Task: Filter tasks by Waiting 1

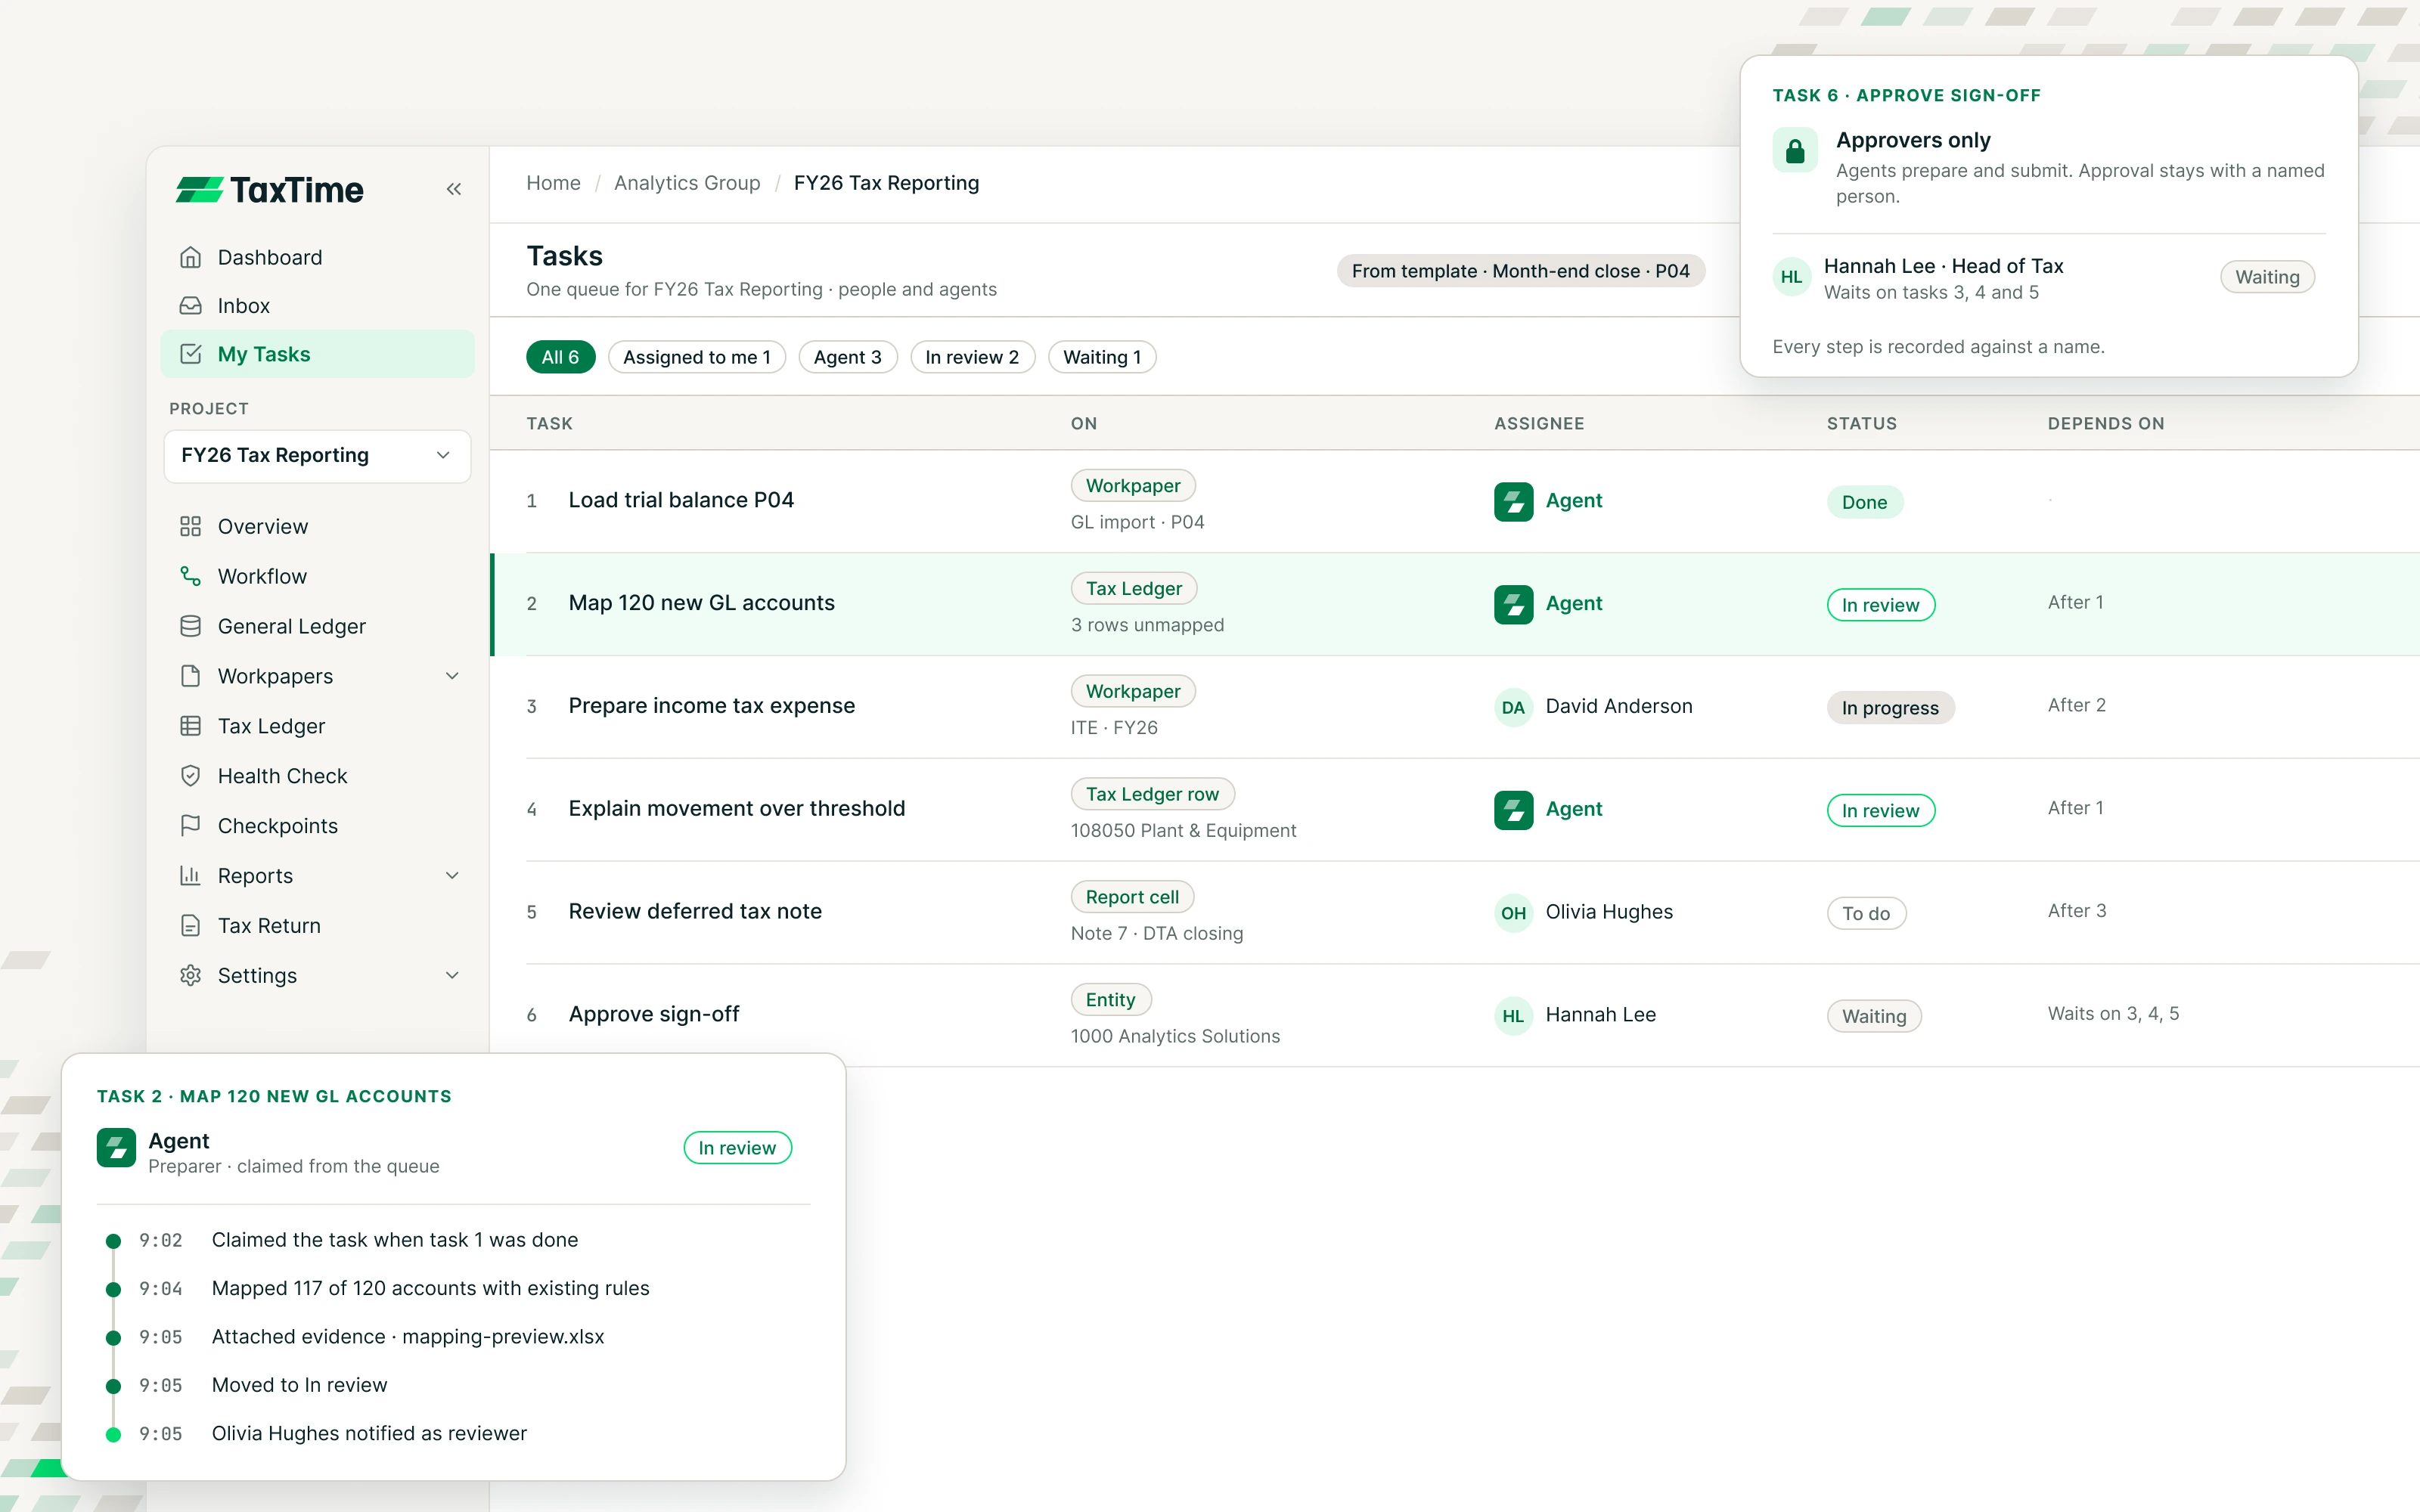Action: pyautogui.click(x=1102, y=357)
